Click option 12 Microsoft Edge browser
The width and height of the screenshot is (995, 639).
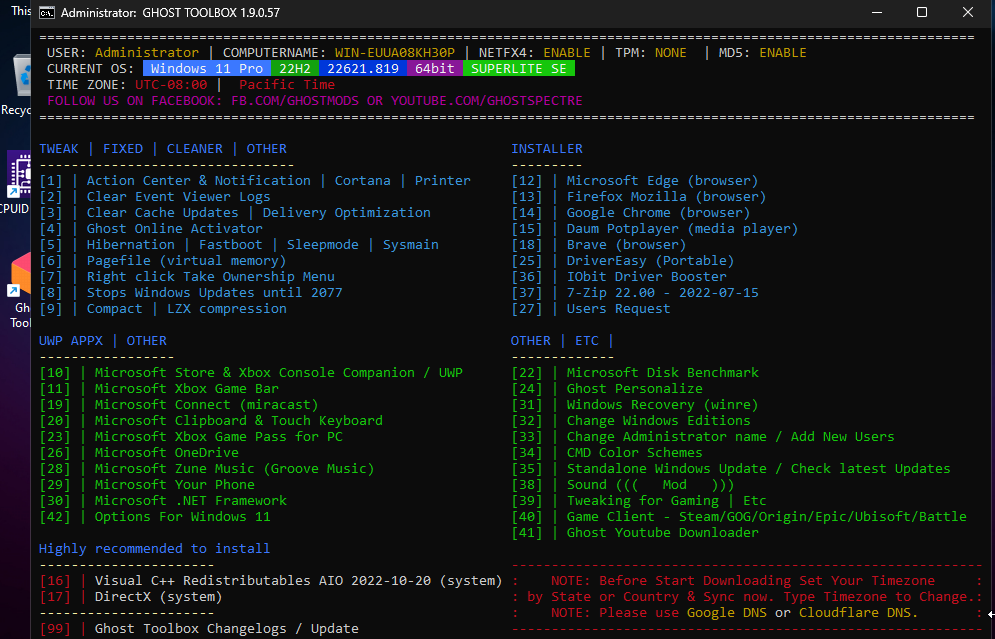tap(635, 181)
